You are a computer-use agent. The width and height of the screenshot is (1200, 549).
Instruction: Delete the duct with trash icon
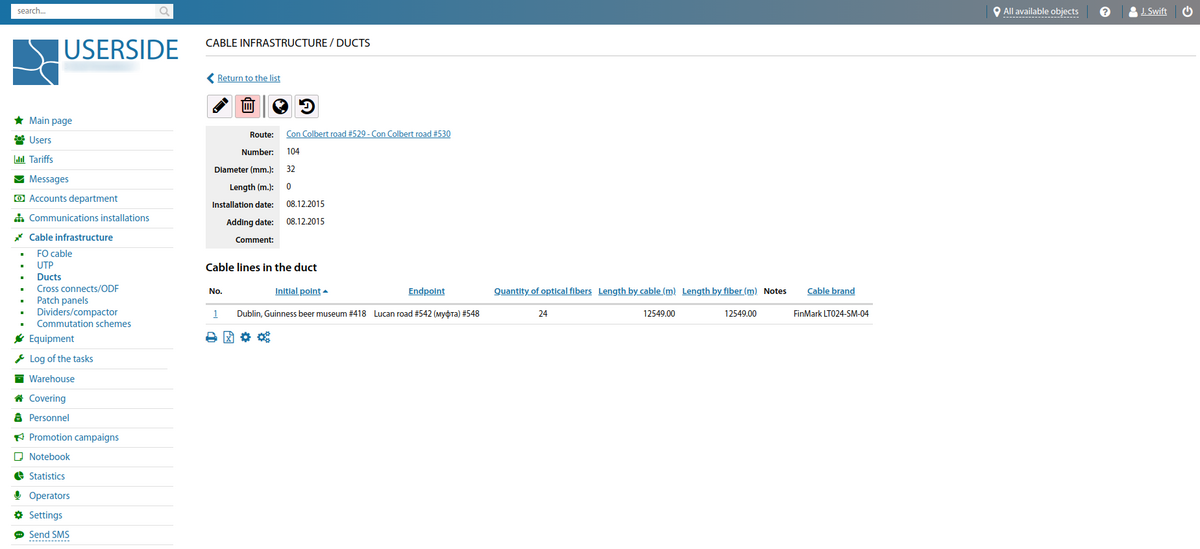pos(248,106)
